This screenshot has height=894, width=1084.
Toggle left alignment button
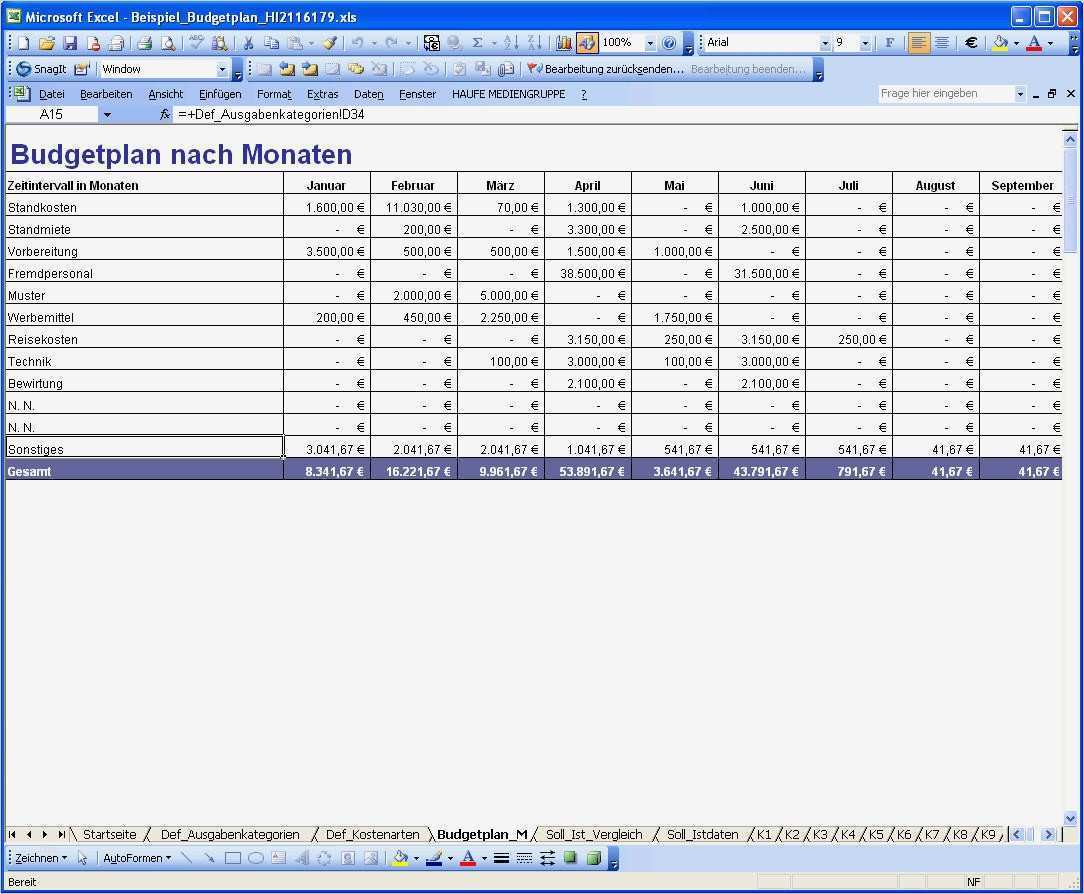(x=919, y=43)
